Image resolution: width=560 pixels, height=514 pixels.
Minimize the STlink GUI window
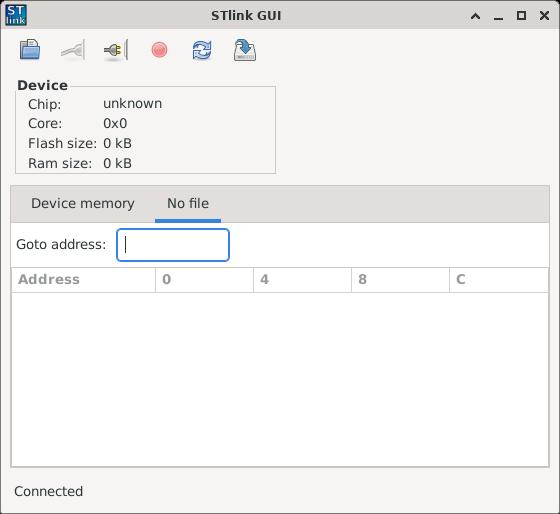[498, 16]
